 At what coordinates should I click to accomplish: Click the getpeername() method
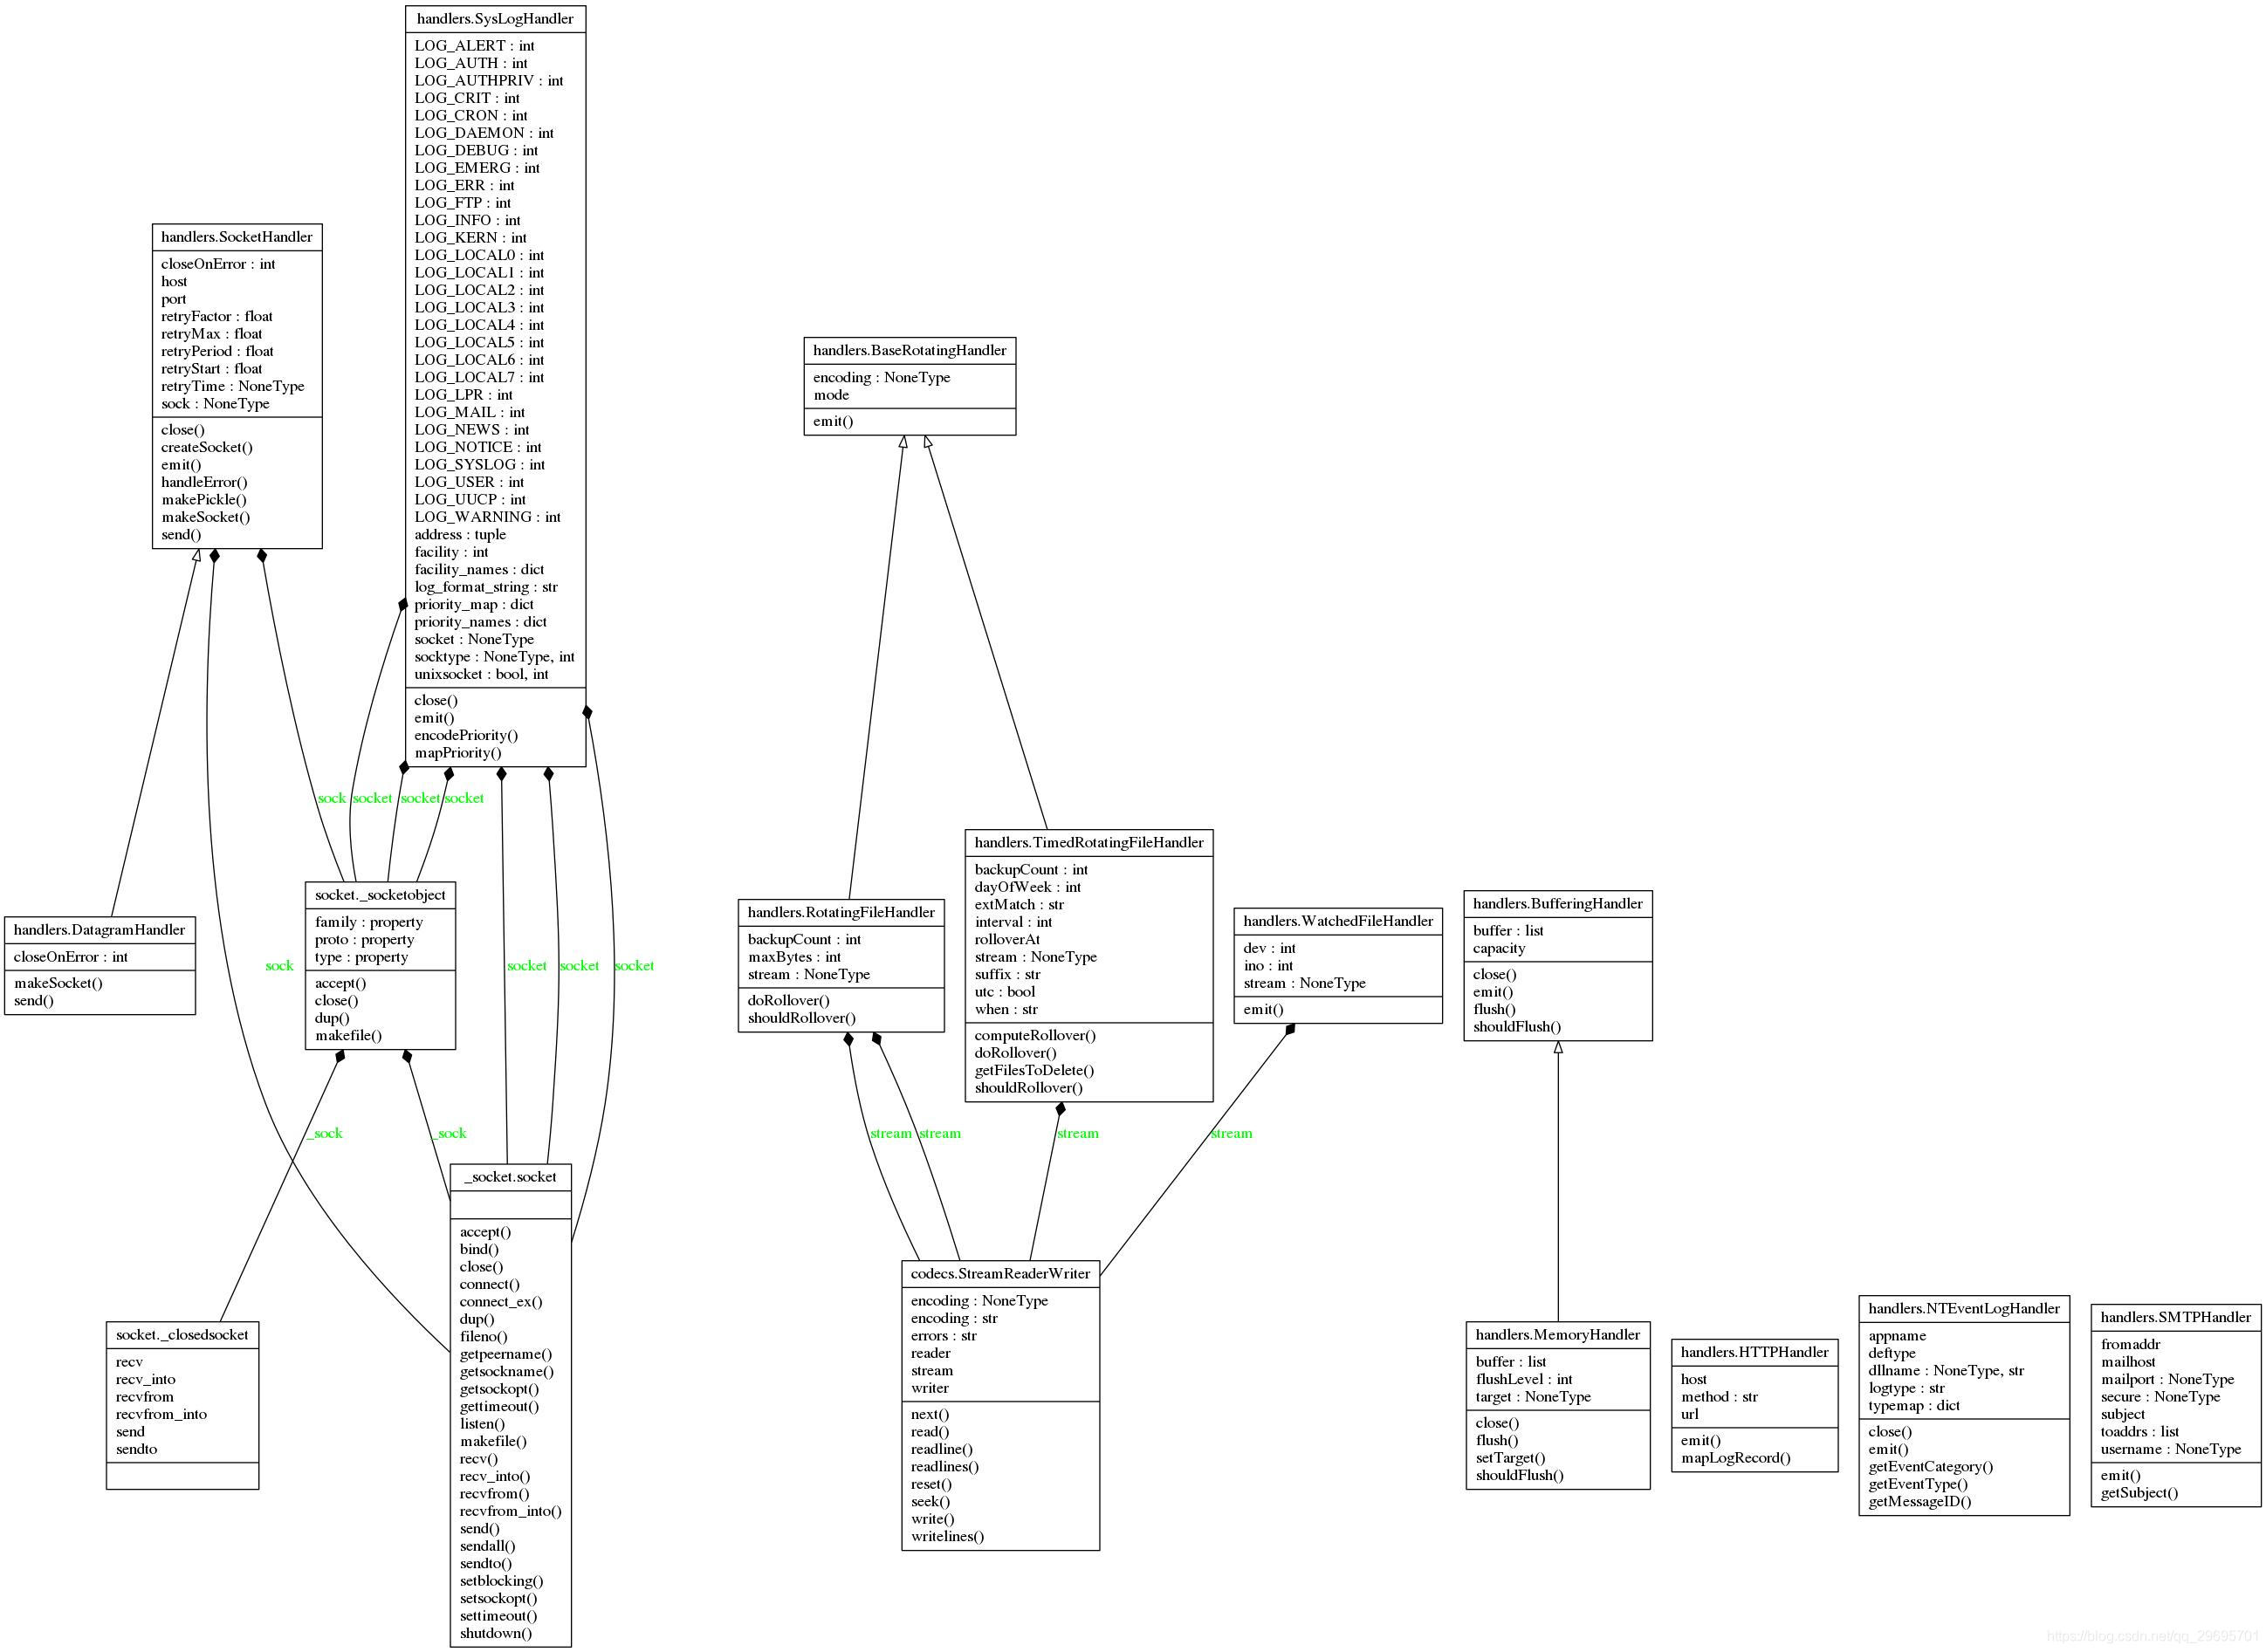tap(506, 1354)
